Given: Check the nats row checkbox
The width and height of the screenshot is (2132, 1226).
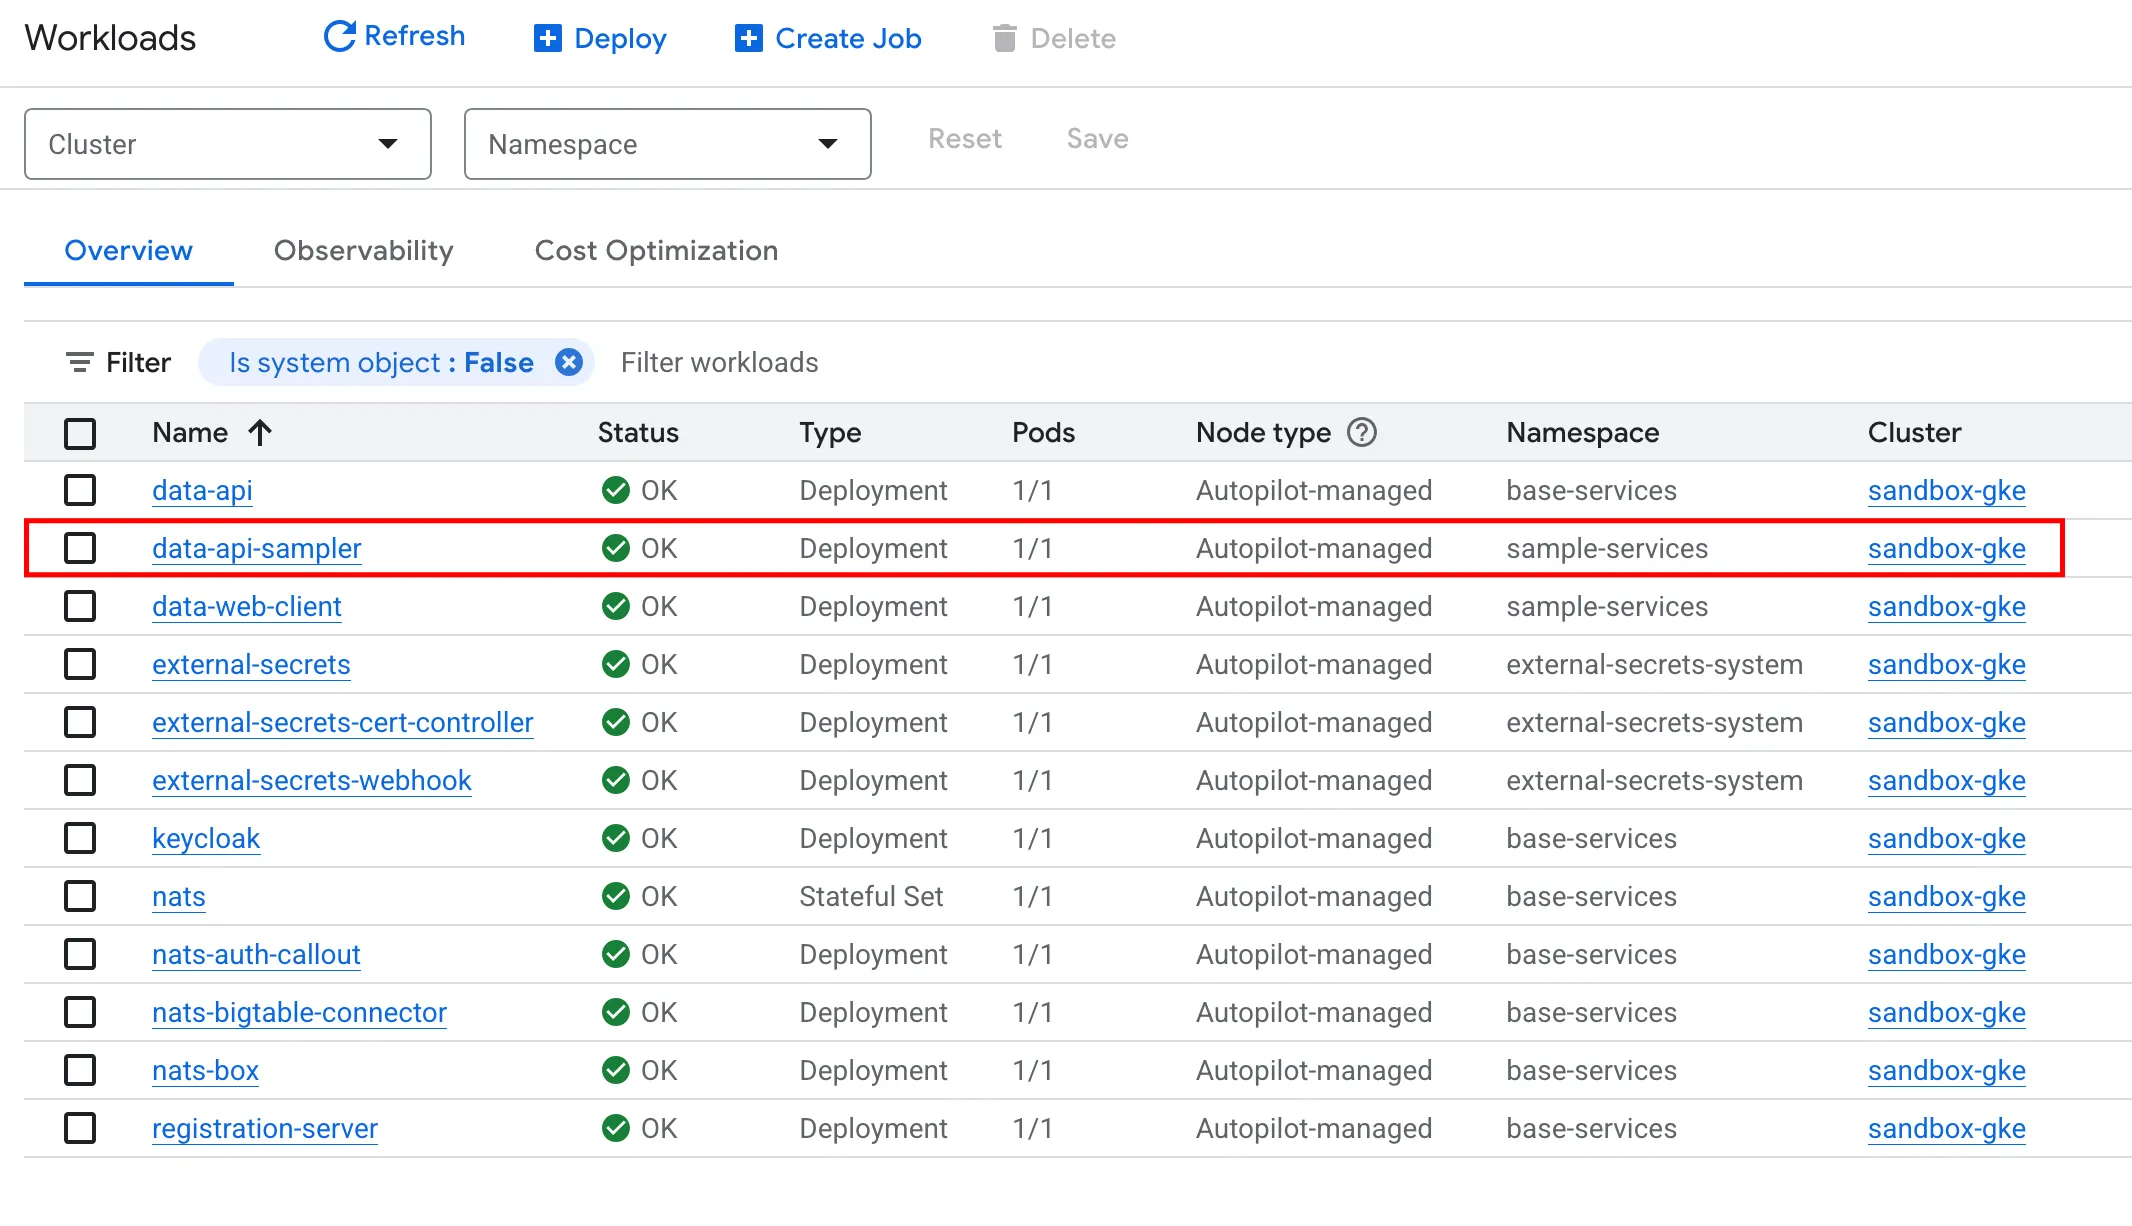Looking at the screenshot, I should (80, 896).
